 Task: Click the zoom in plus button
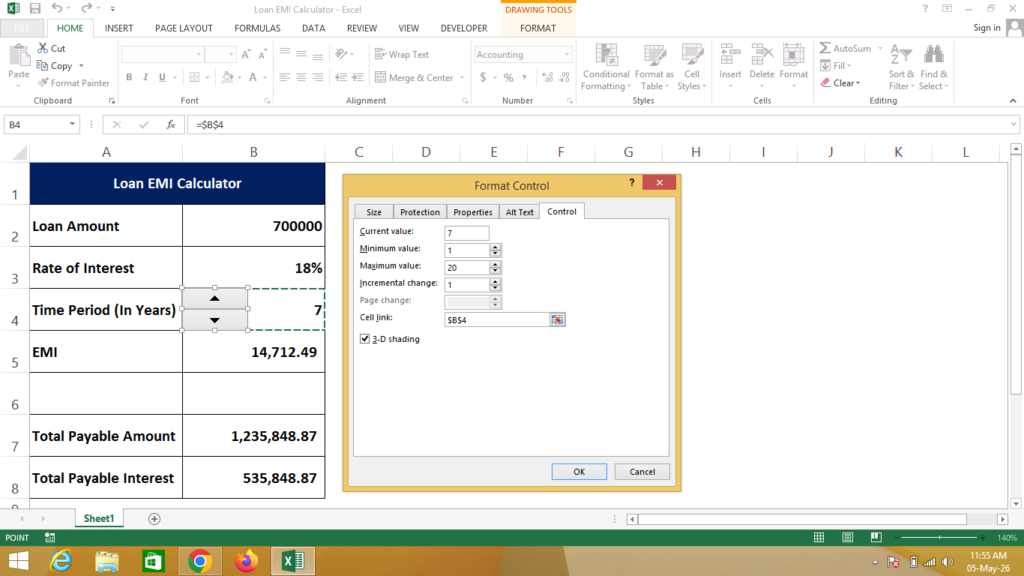coord(982,537)
